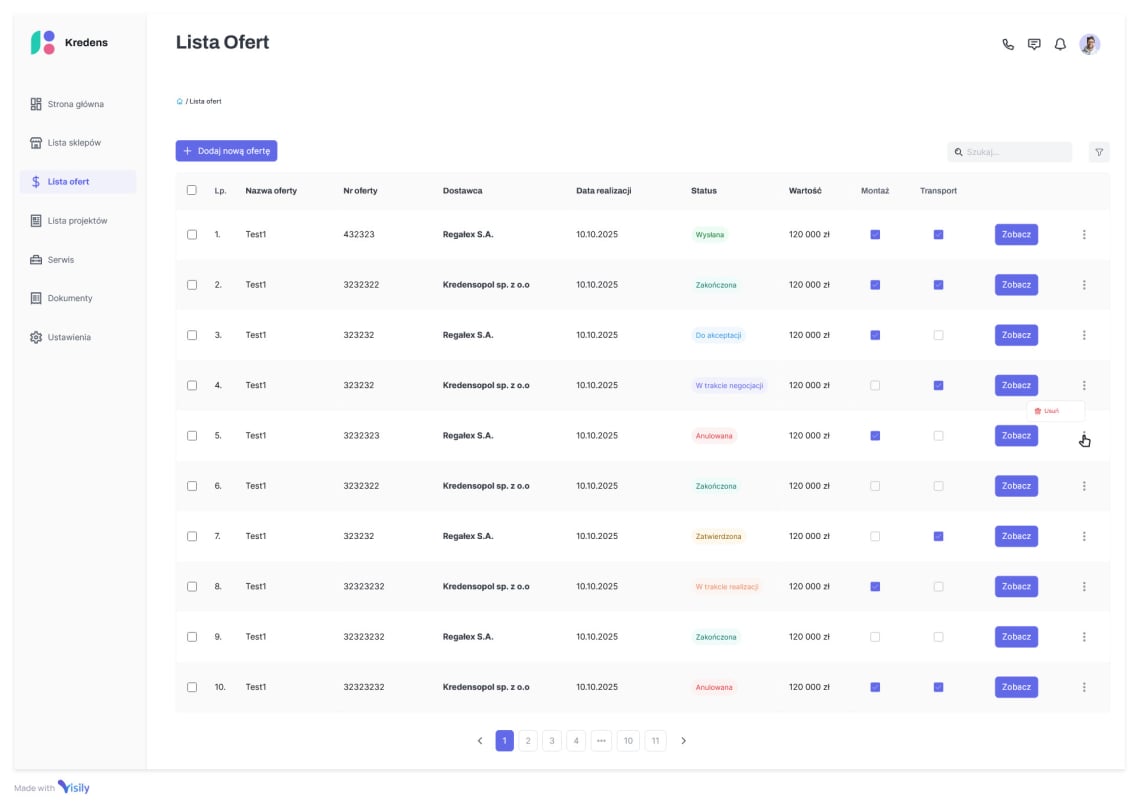This screenshot has height=807, width=1139.
Task: Open the Dokumenty icon in the sidebar
Action: 37,298
